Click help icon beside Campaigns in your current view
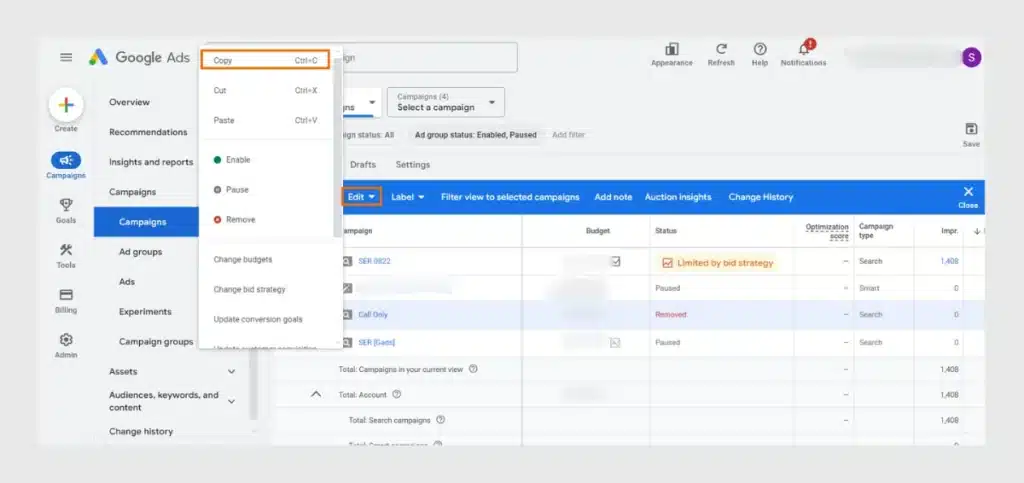 473,369
